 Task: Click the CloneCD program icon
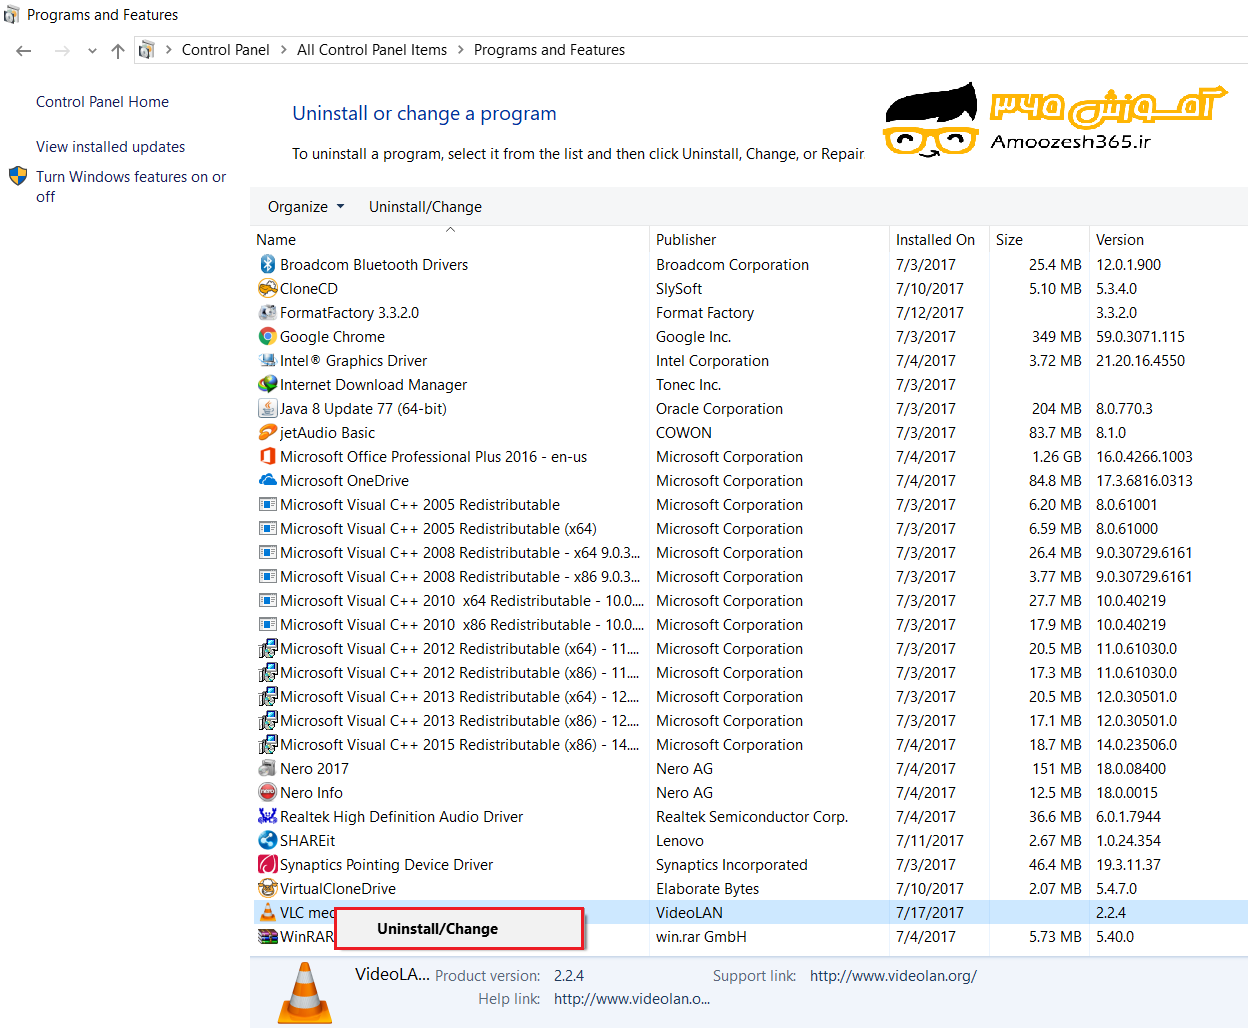(267, 288)
